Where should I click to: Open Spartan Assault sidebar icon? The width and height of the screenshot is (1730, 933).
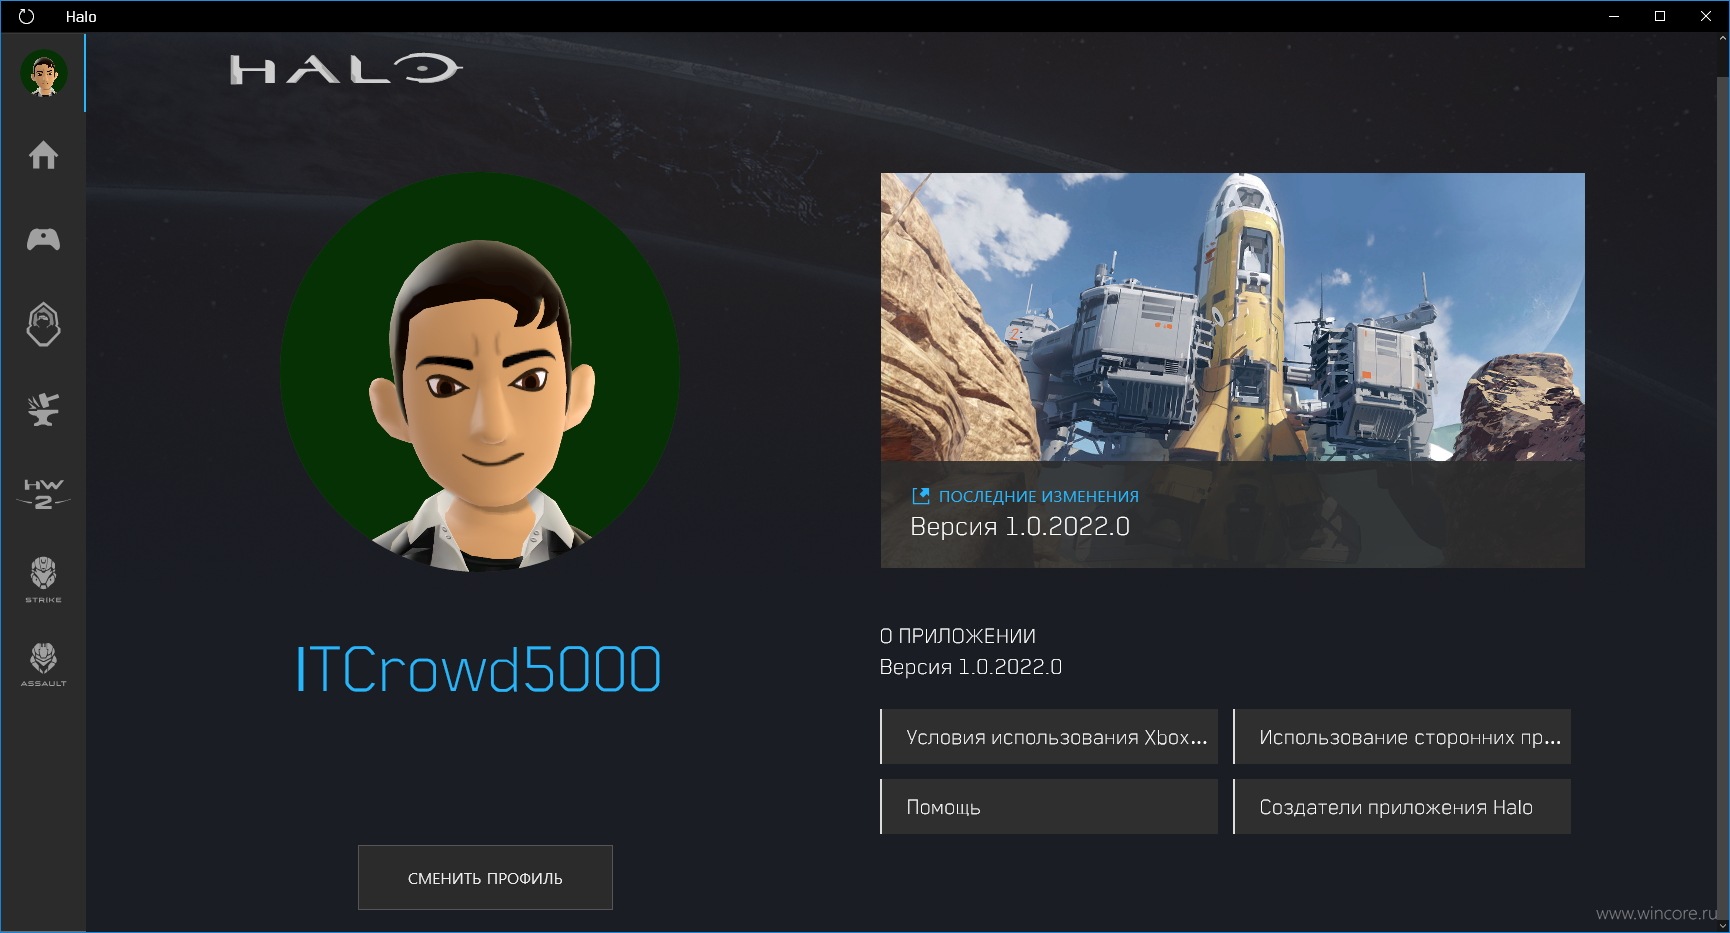[x=43, y=664]
